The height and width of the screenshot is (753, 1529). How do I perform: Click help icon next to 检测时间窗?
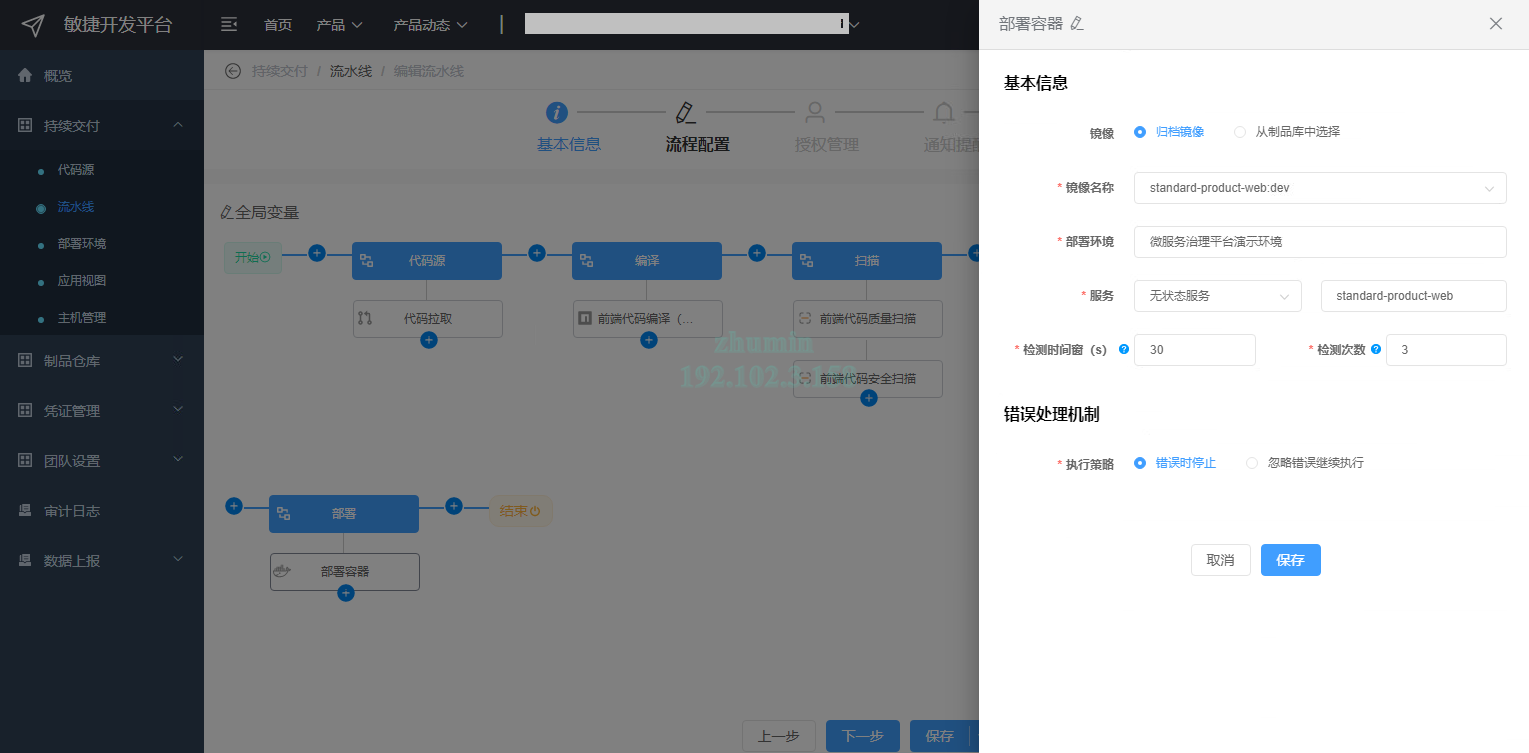(1124, 349)
